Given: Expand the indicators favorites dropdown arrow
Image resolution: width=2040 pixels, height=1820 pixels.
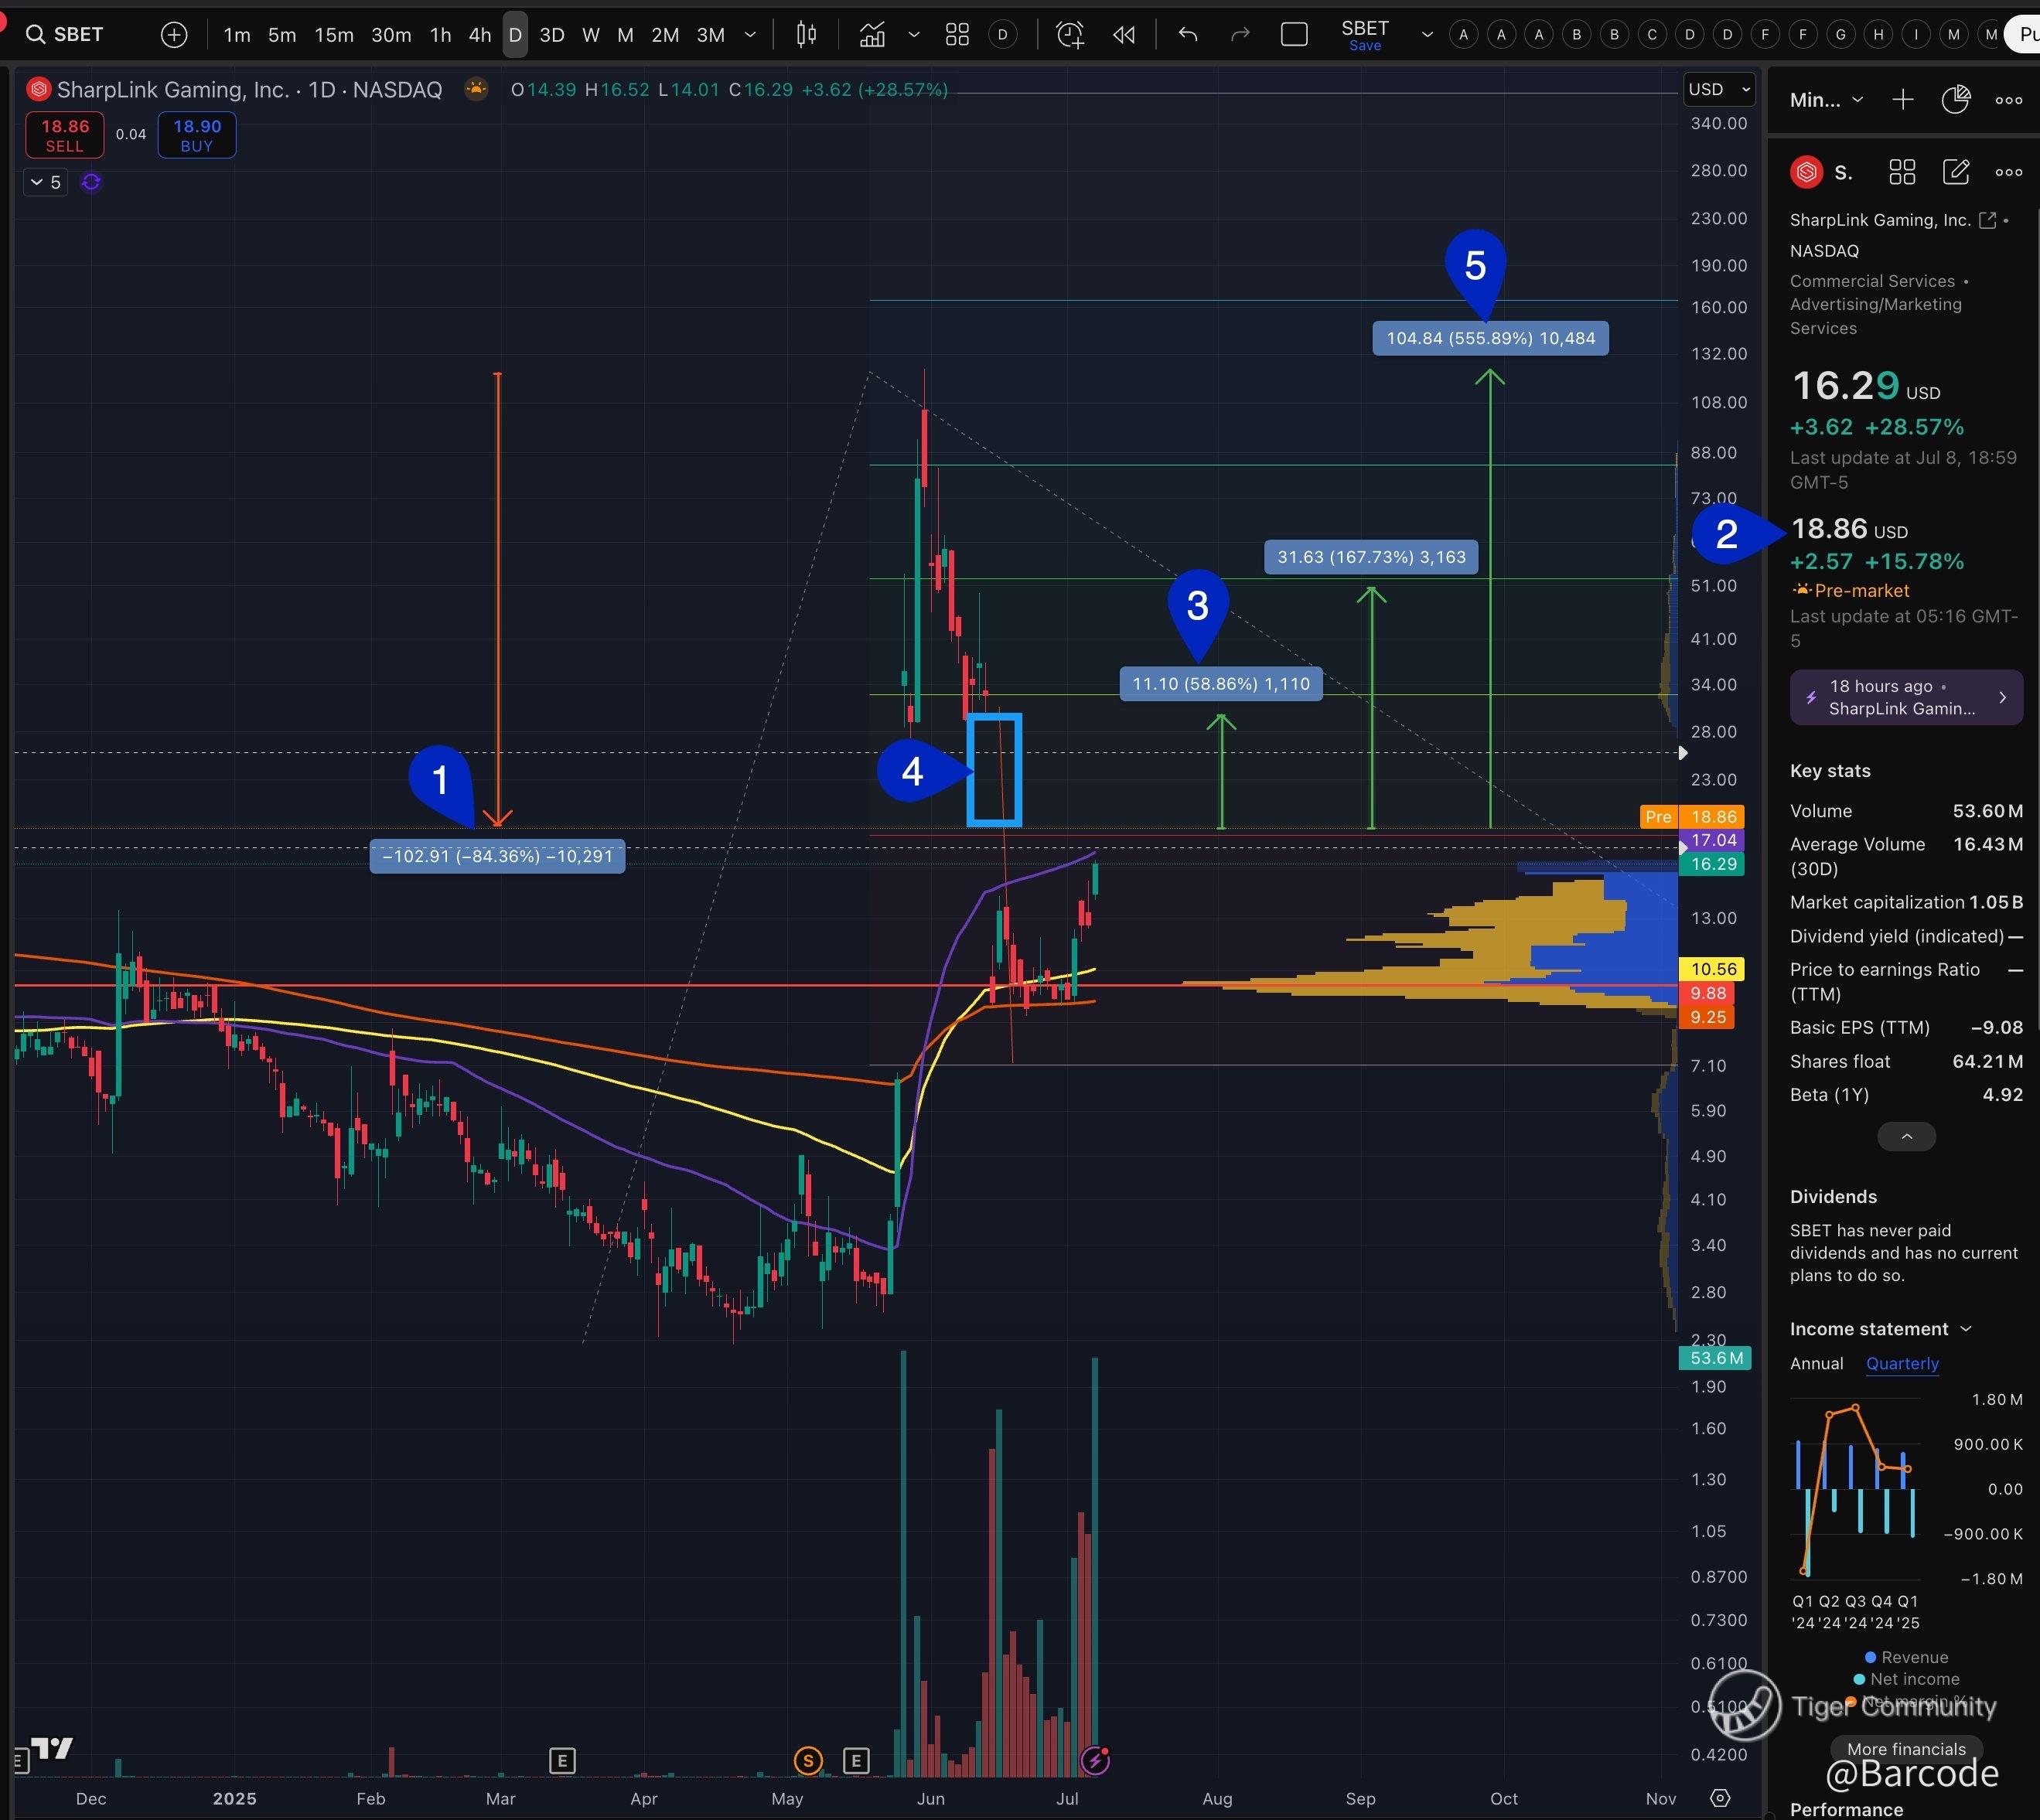Looking at the screenshot, I should pyautogui.click(x=914, y=35).
